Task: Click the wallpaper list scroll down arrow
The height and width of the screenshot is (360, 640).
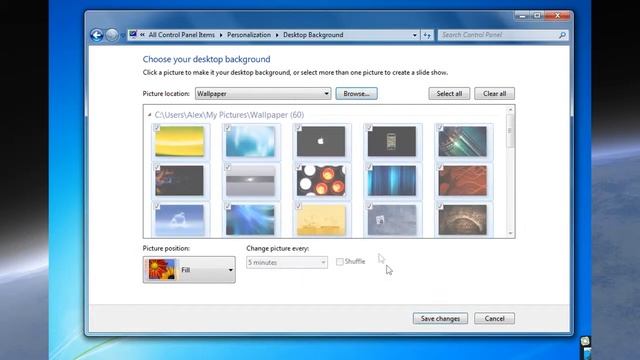Action: point(510,233)
